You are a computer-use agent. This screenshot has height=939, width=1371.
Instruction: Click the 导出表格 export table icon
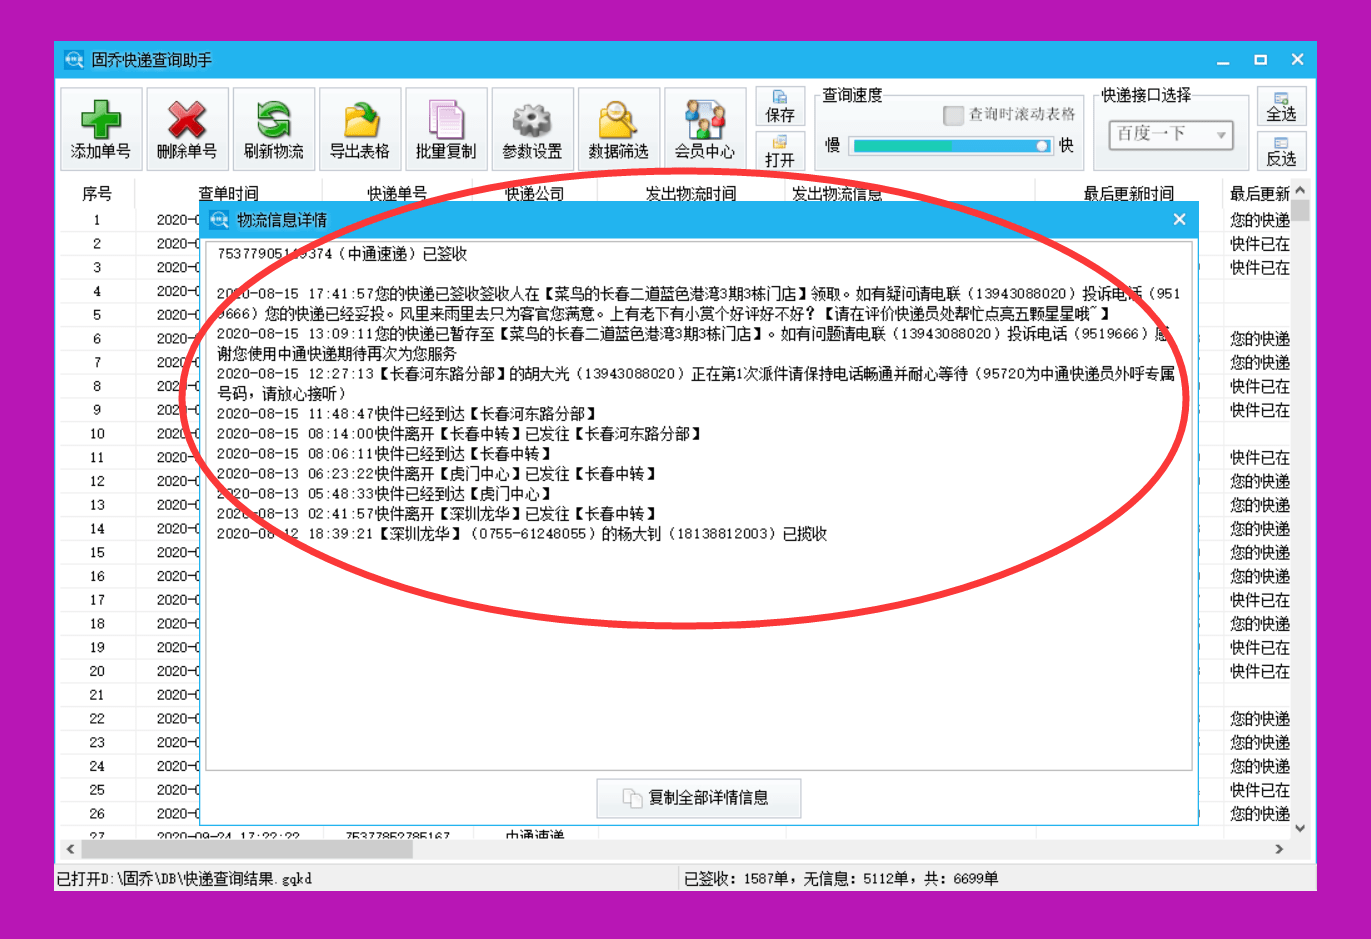click(x=360, y=128)
